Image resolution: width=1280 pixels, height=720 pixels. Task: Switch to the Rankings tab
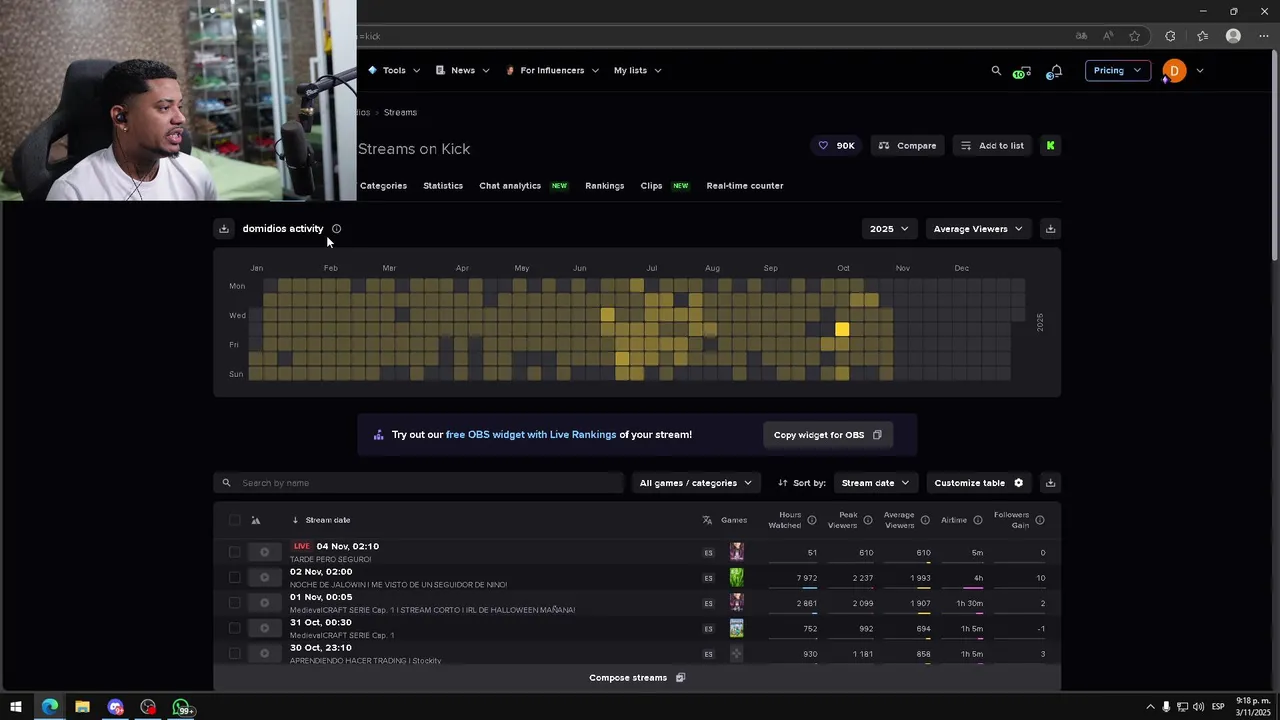[x=604, y=186]
